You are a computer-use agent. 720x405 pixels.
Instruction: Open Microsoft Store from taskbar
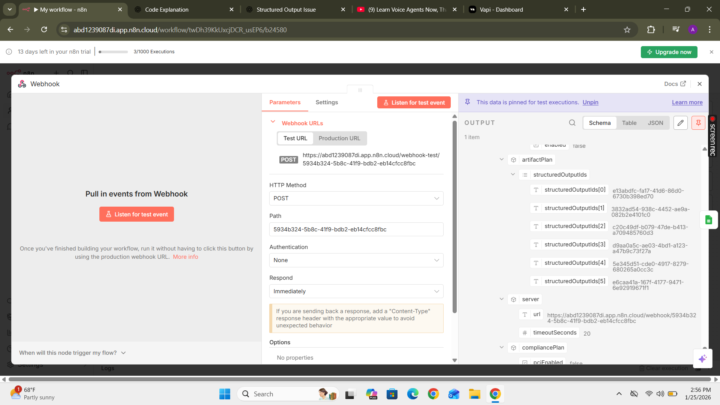(x=392, y=394)
